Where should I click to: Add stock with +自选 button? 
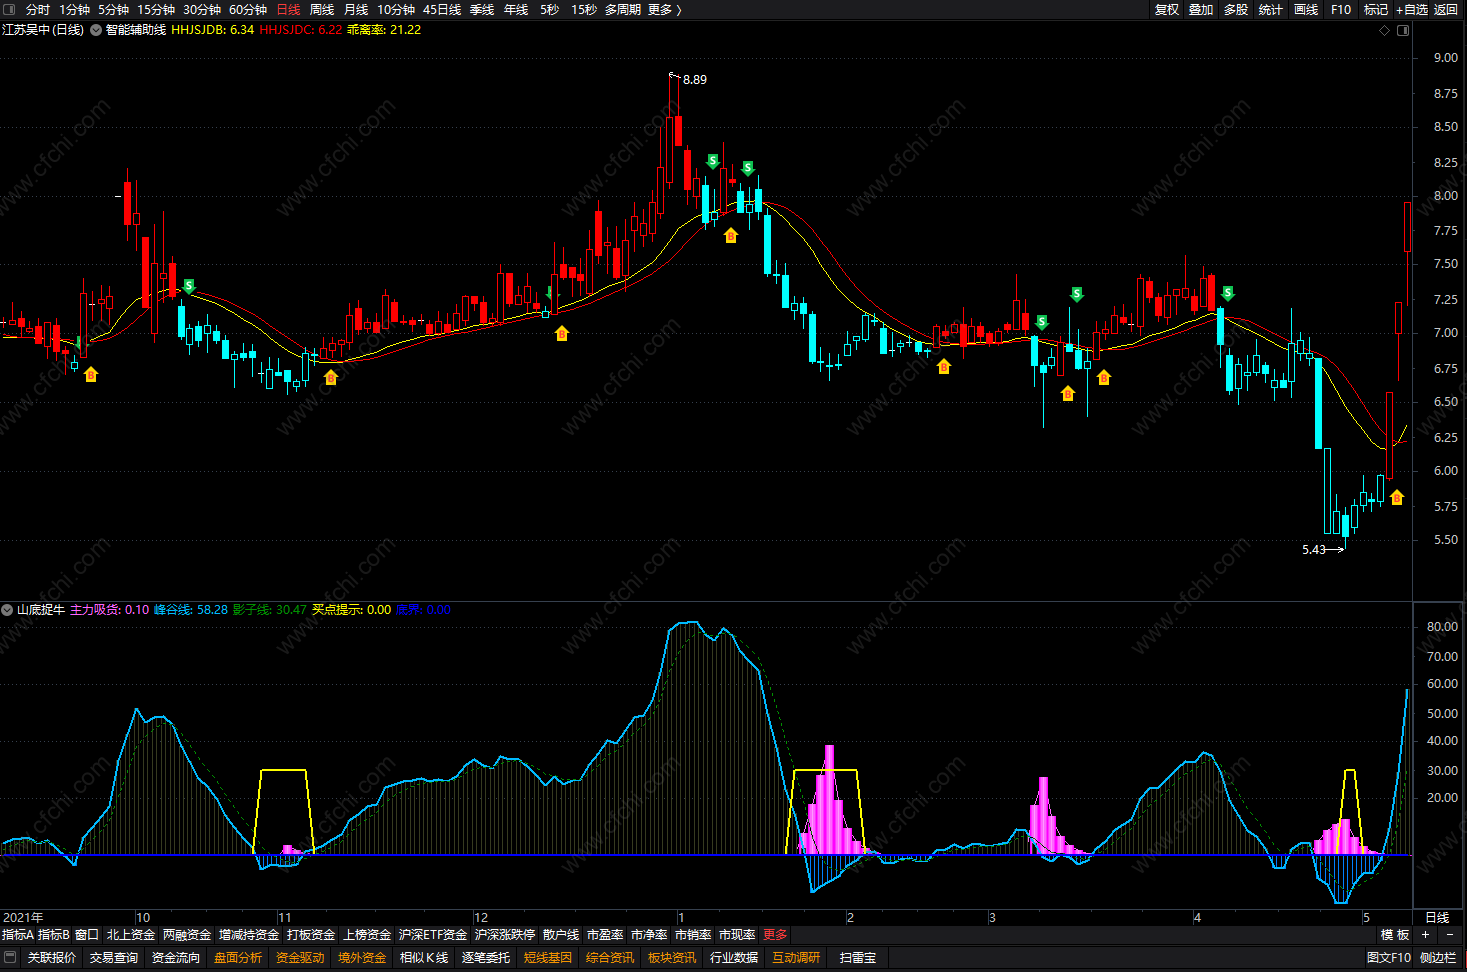[x=1411, y=9]
